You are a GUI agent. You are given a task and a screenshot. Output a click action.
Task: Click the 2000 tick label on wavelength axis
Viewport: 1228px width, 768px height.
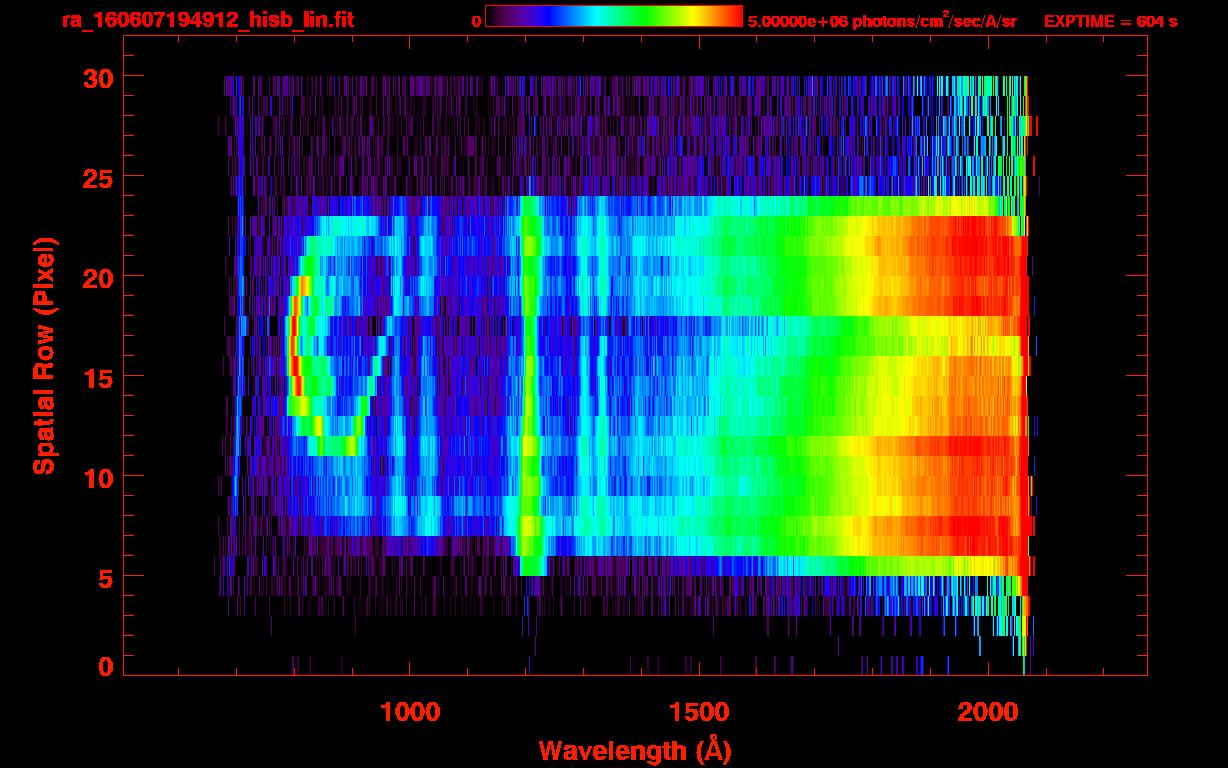coord(988,712)
